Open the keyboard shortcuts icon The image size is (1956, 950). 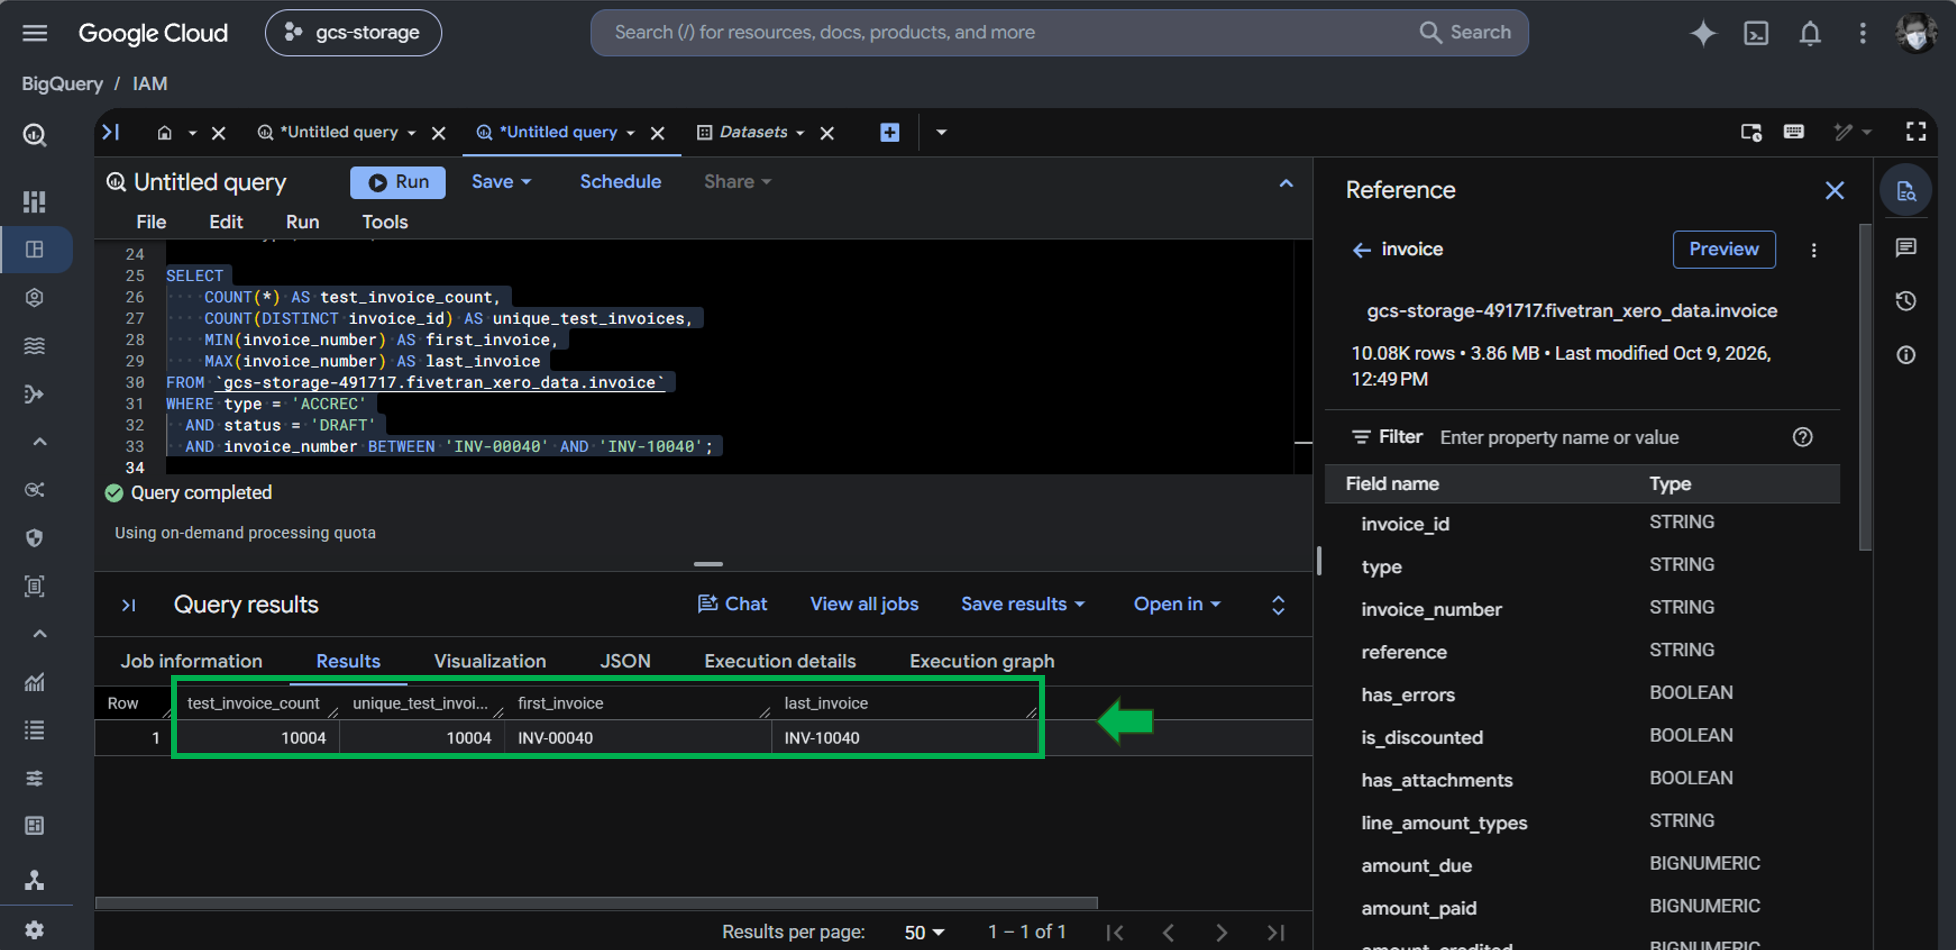click(1794, 132)
